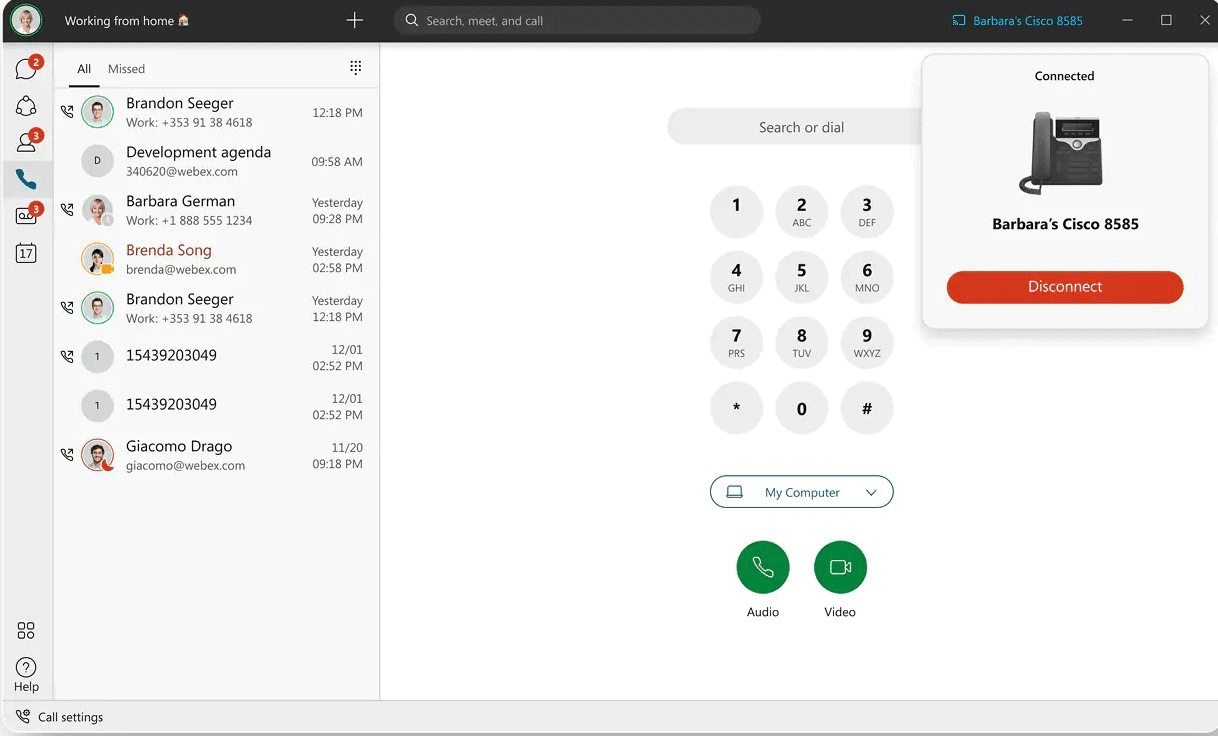Select the Barbara German call entry
The image size is (1218, 736).
[x=216, y=210]
